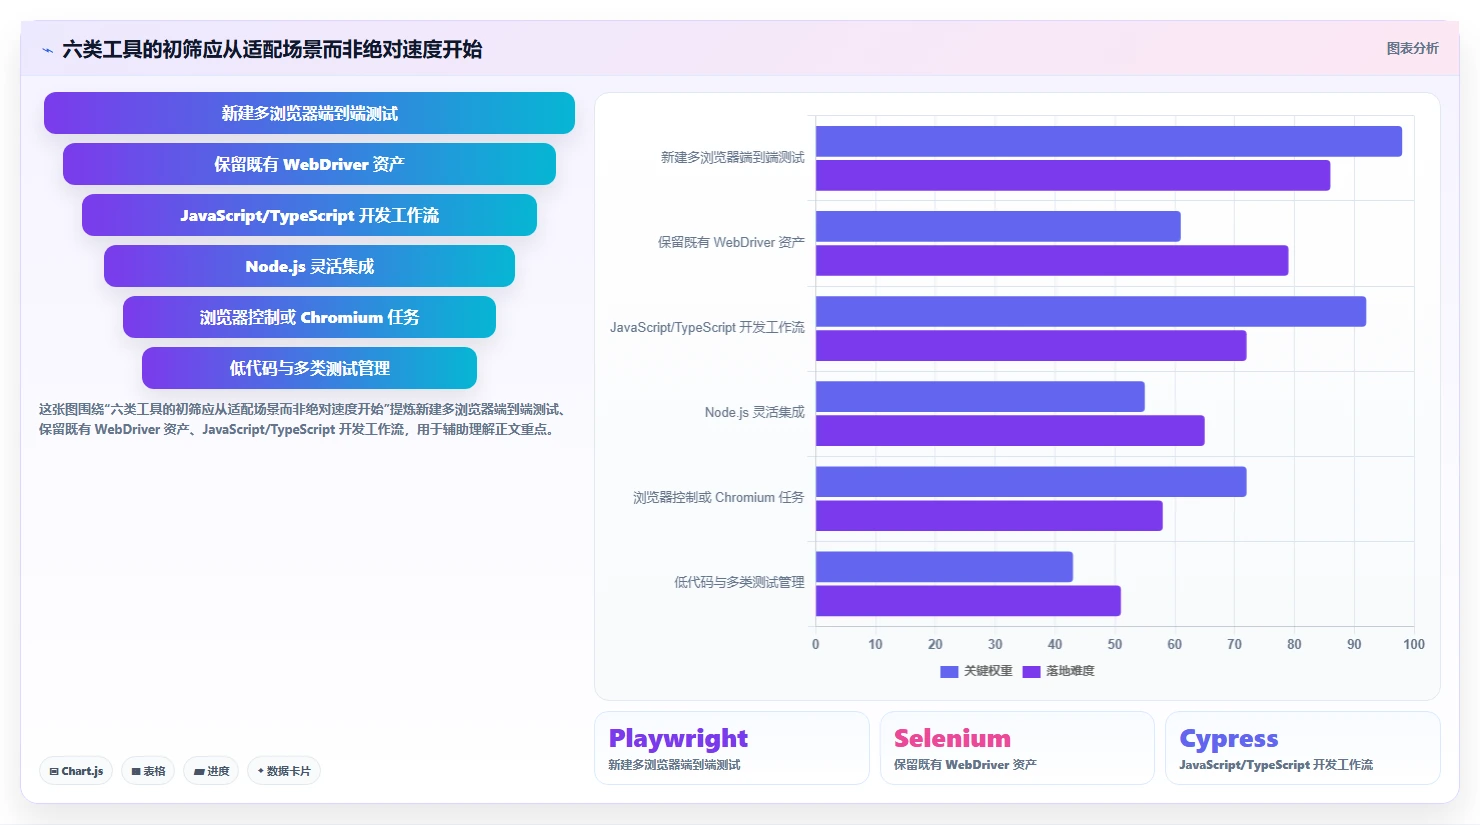The image size is (1480, 825).
Task: Toggle the 落地难度 legend swatch
Action: [1031, 672]
